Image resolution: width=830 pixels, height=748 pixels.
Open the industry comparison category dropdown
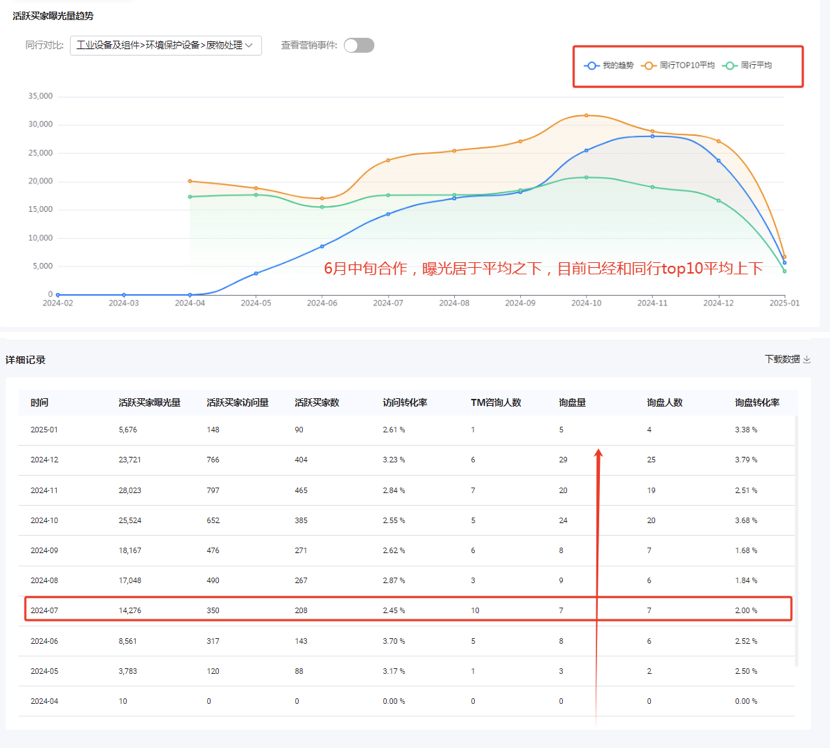(166, 46)
